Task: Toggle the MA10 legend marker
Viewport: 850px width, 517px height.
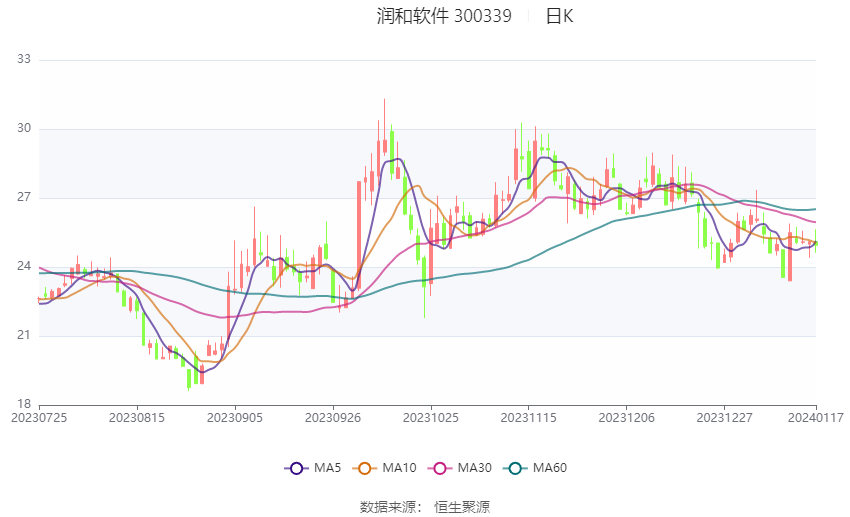Action: tap(365, 468)
